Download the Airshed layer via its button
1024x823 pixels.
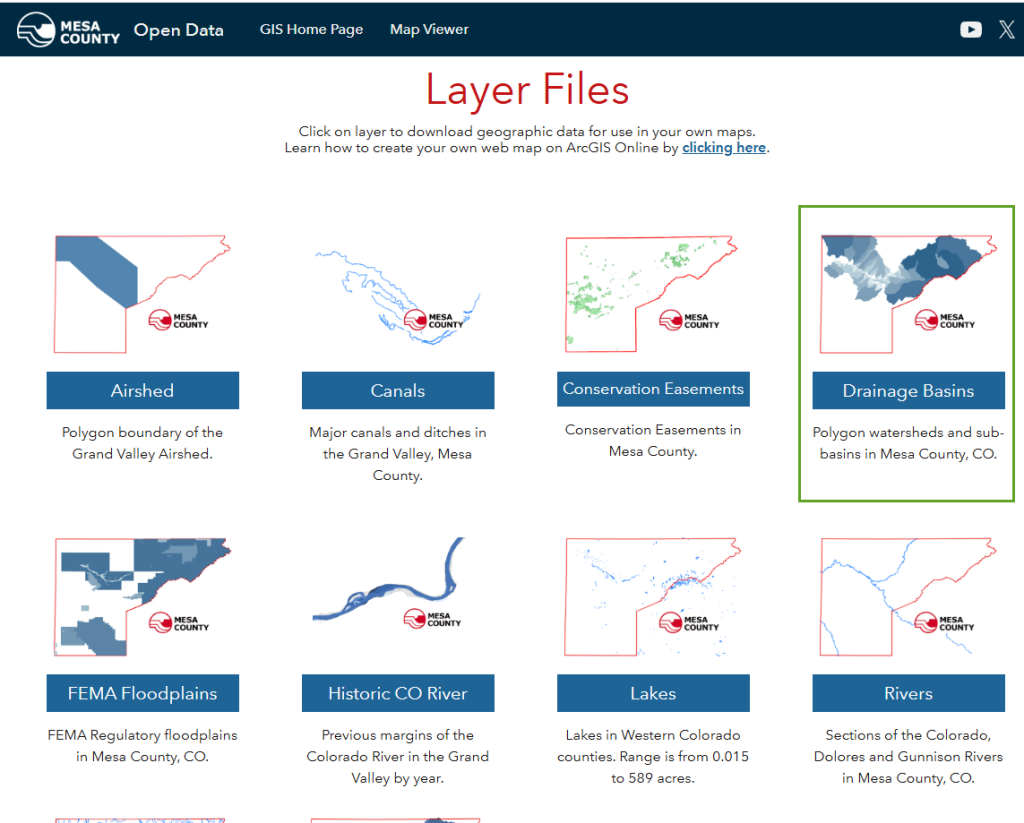[142, 390]
